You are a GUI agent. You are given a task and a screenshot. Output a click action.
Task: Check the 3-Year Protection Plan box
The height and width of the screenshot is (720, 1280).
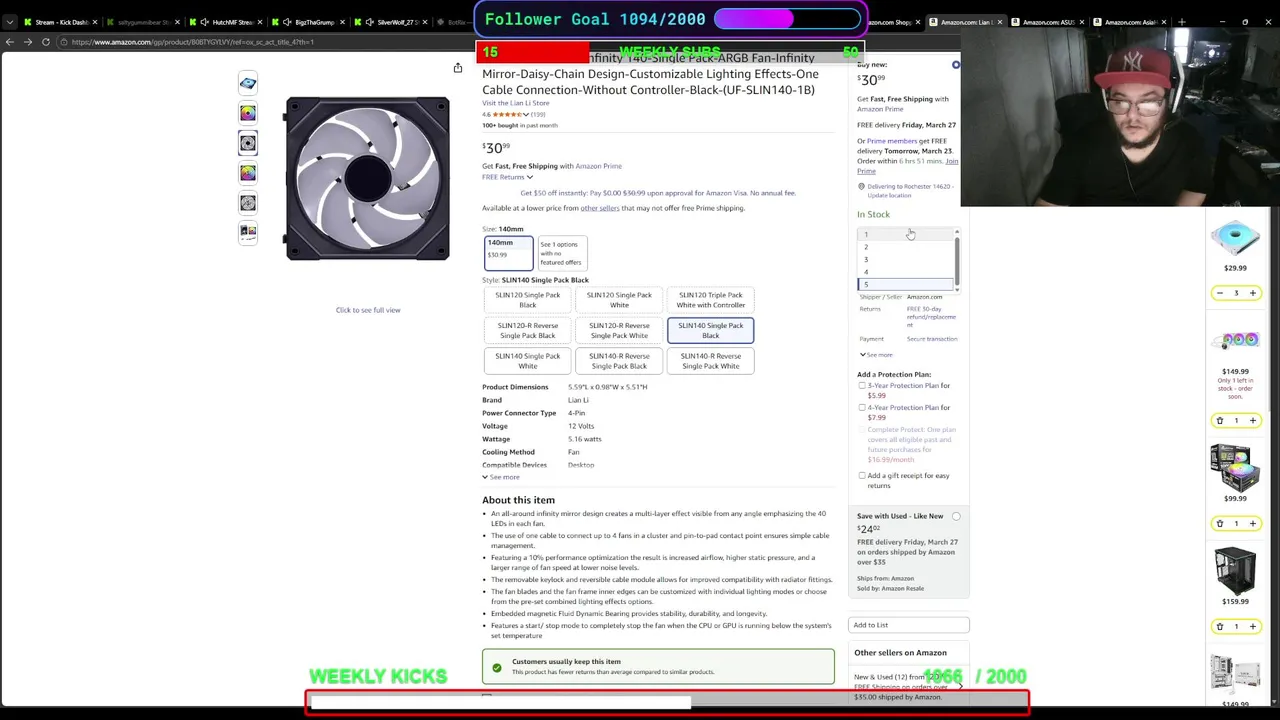point(862,386)
